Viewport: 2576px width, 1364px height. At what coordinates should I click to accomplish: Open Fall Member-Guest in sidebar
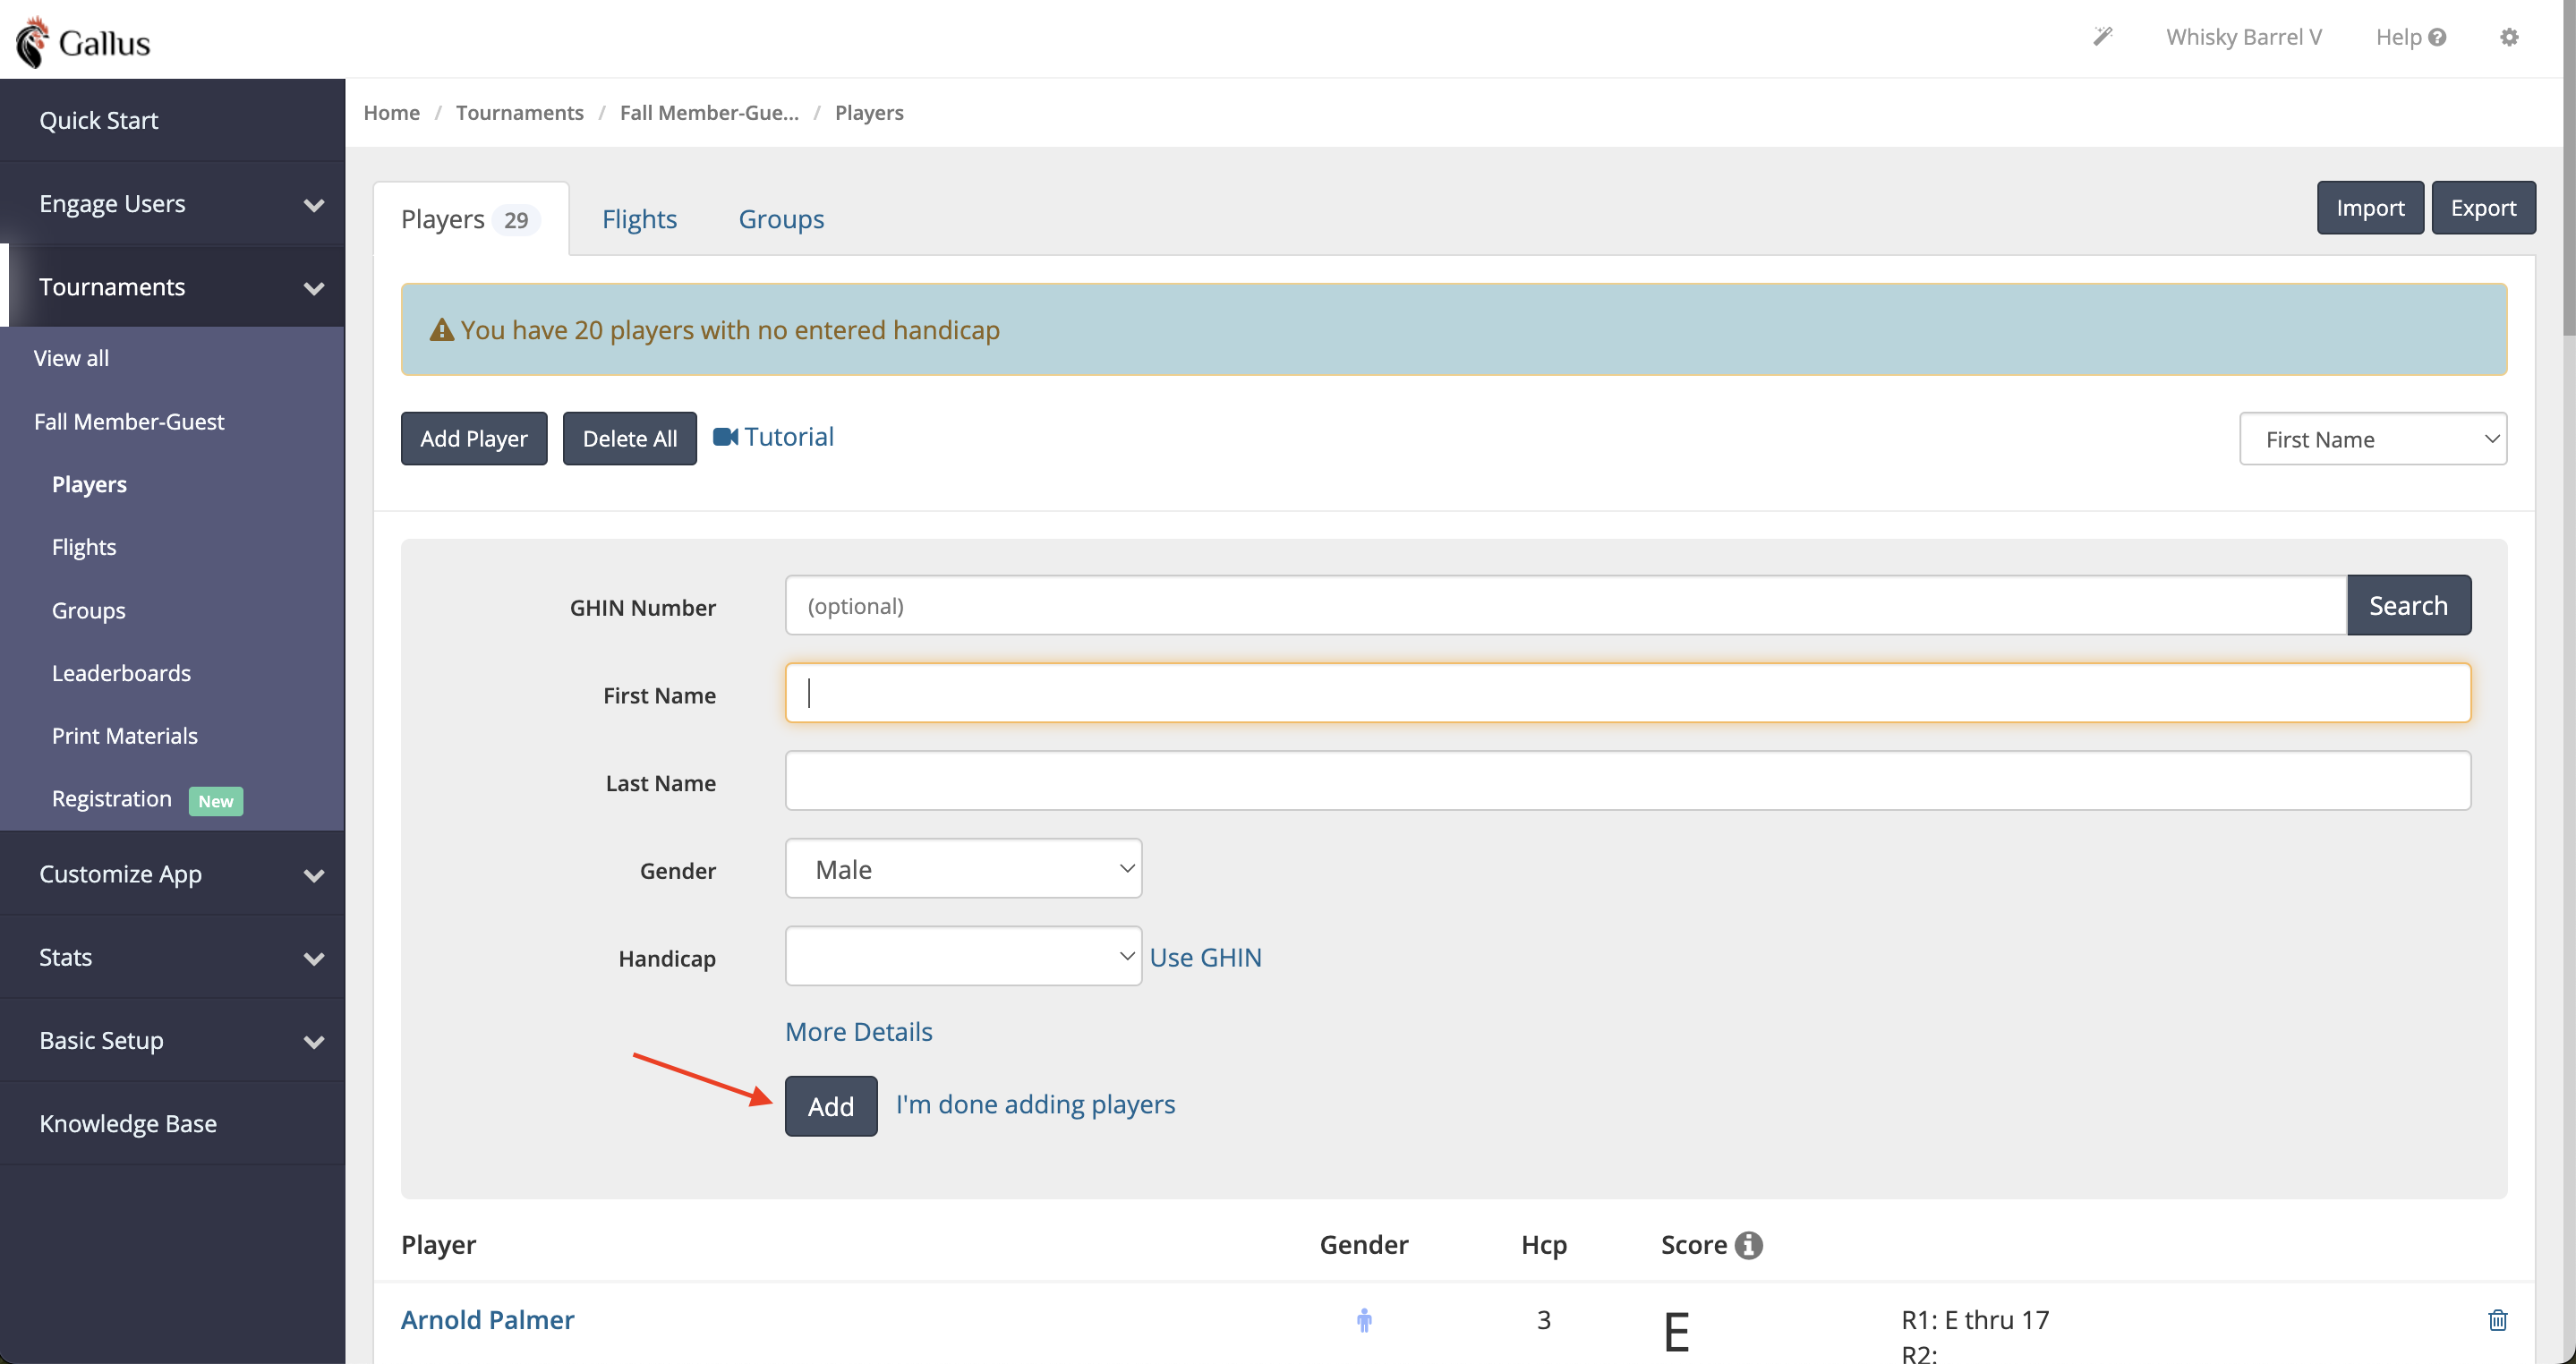(x=129, y=422)
